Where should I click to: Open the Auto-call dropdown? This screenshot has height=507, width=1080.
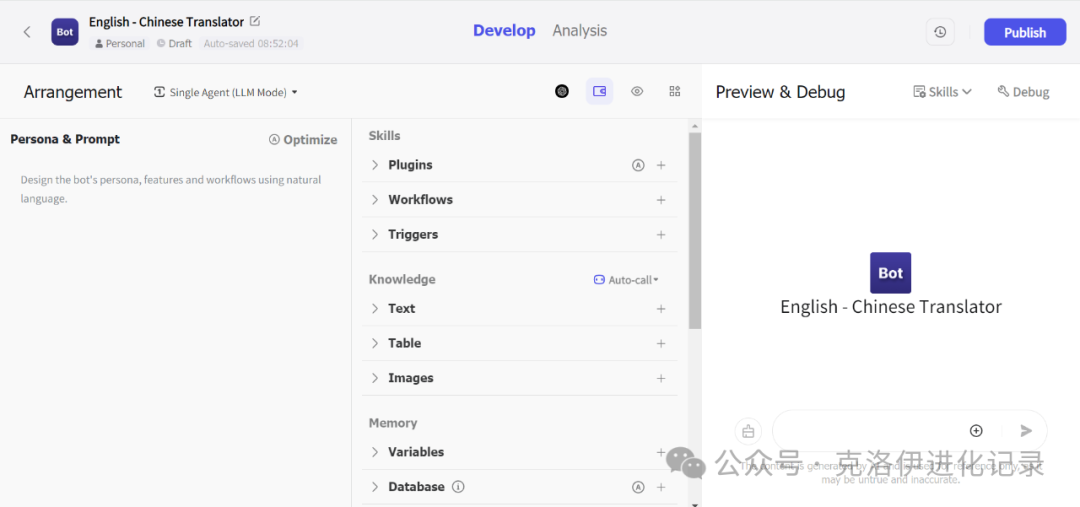tap(626, 280)
